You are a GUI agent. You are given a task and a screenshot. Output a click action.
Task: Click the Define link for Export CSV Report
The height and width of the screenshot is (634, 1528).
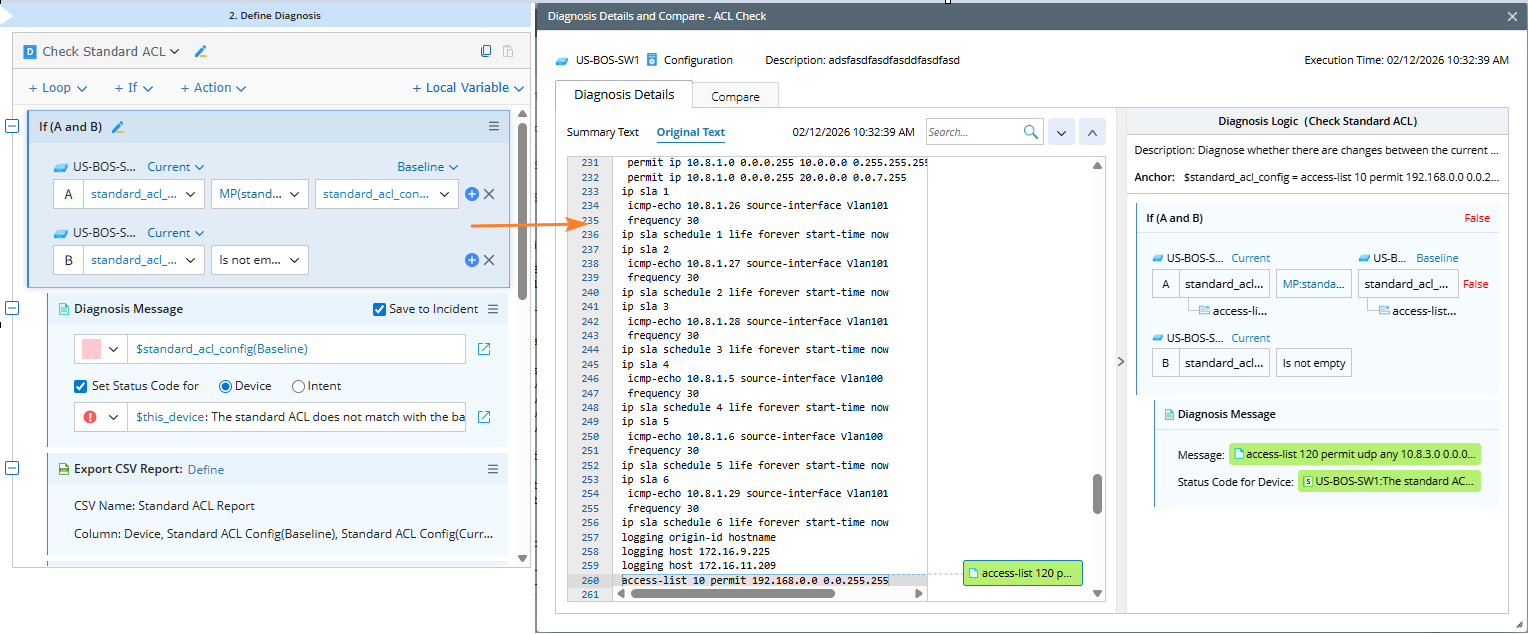click(x=206, y=469)
